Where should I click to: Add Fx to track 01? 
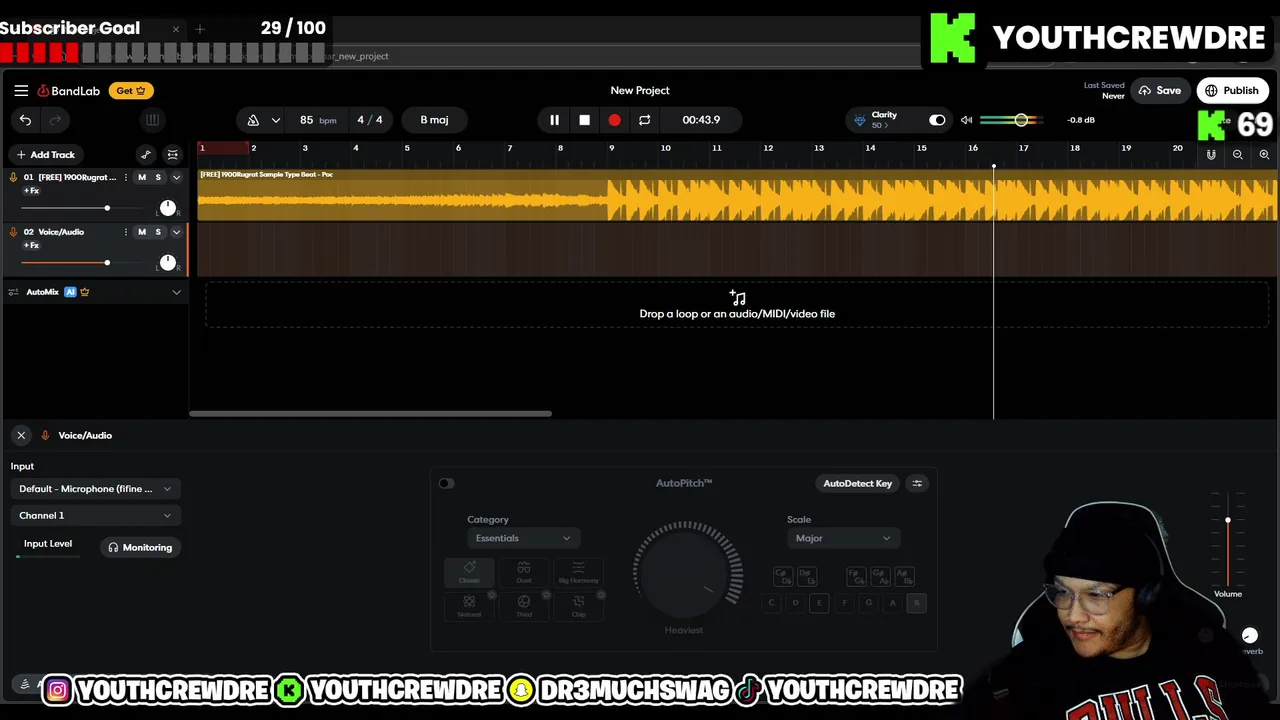[x=31, y=191]
